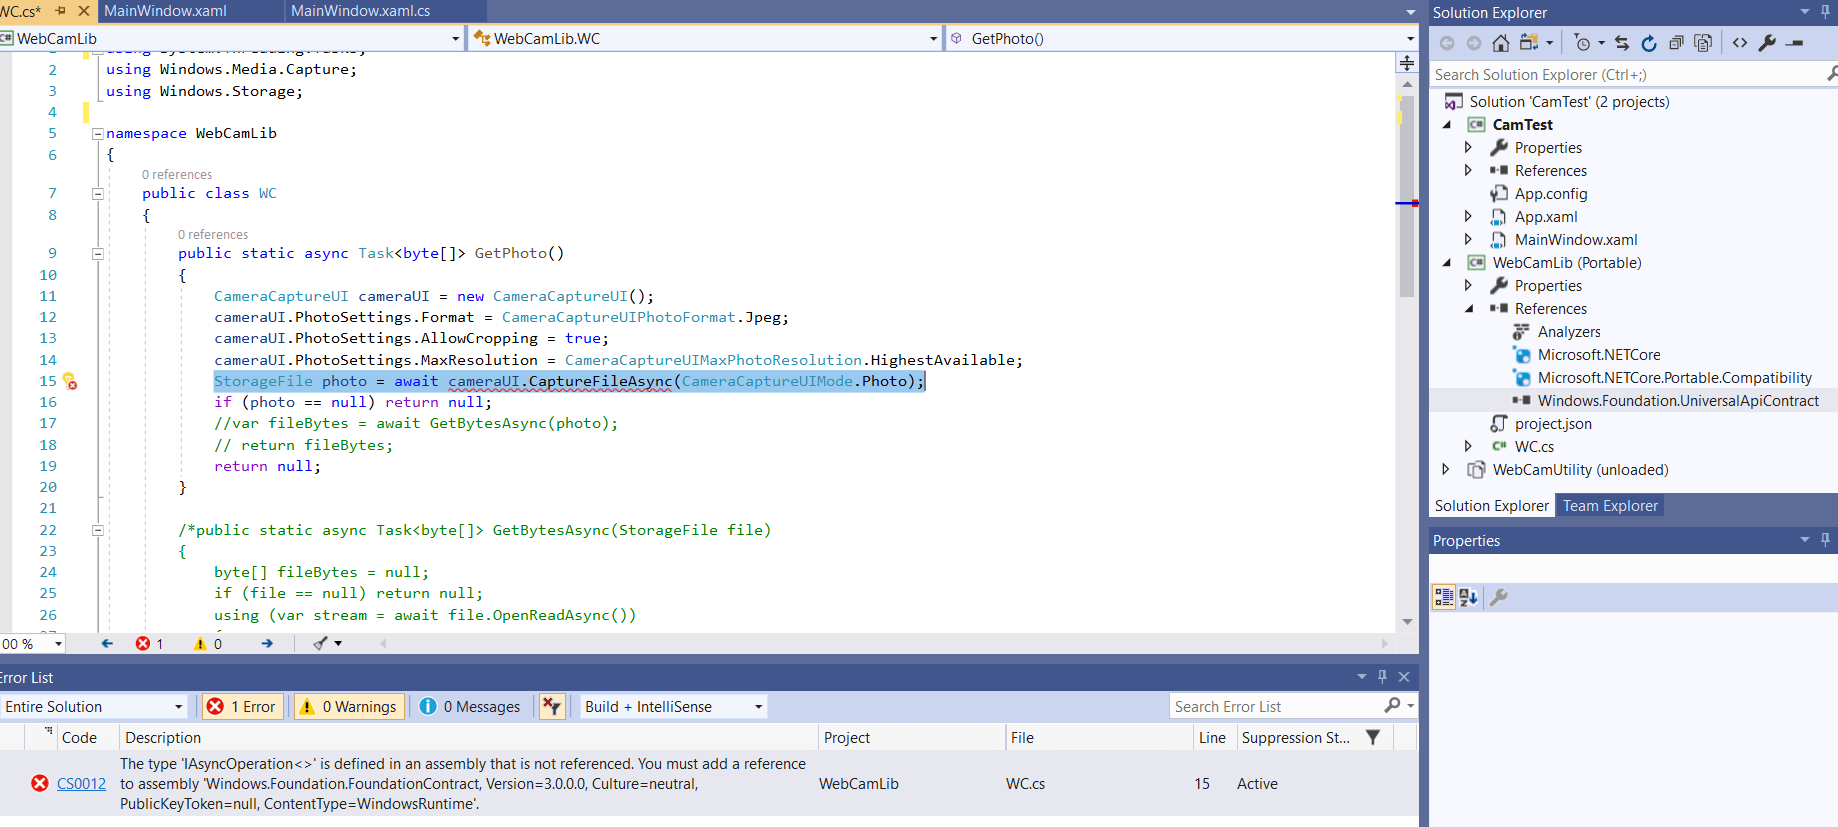Click Collapse All icon in Solution Explorer
Screen dimensions: 1838x827
coord(1676,43)
